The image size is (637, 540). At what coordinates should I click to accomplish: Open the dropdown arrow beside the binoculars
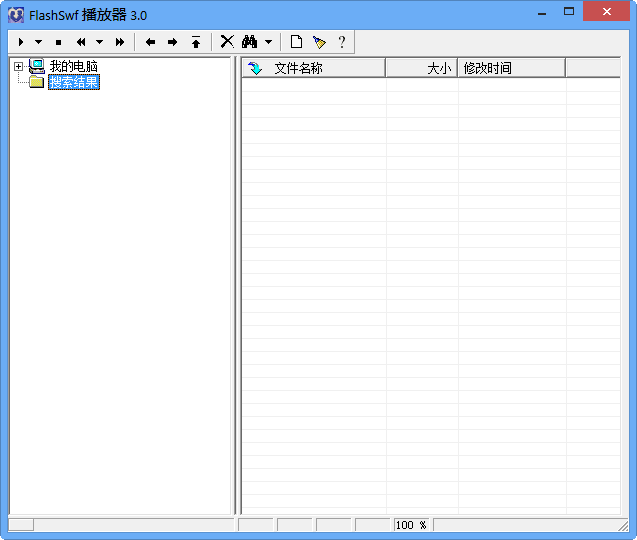point(269,42)
